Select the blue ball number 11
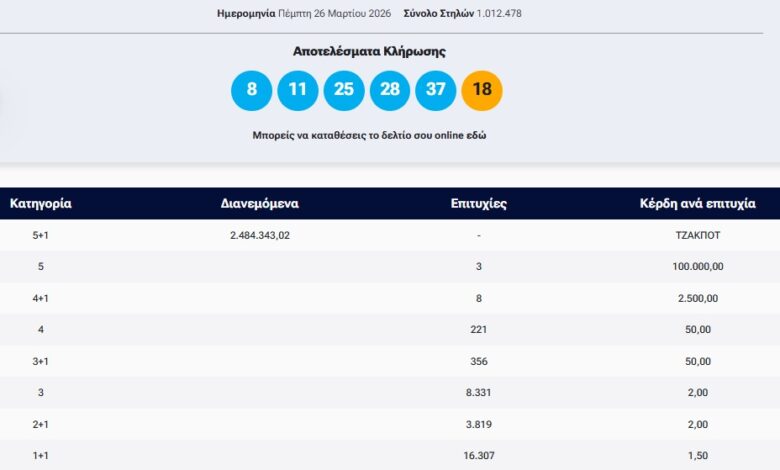The image size is (780, 470). [297, 90]
